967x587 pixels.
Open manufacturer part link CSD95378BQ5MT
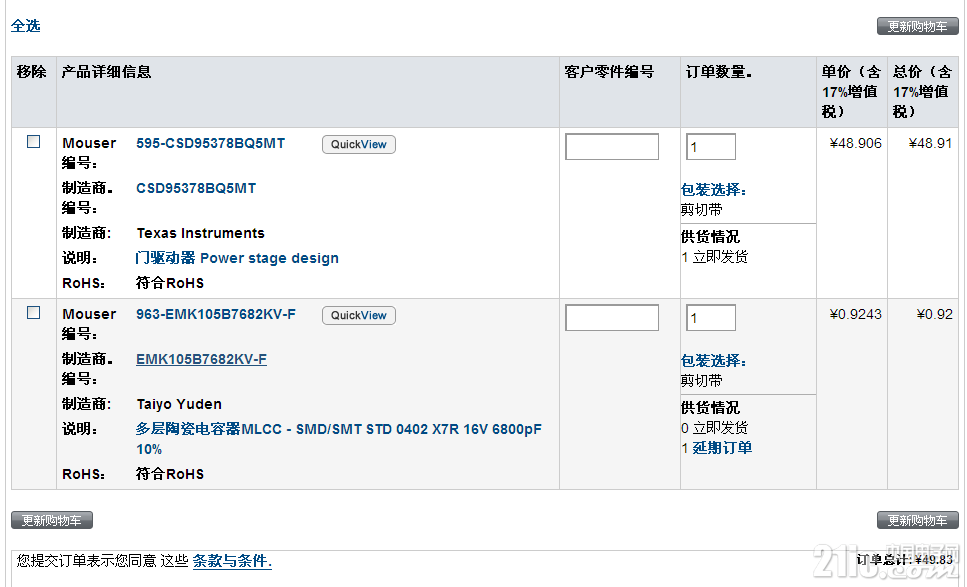(x=195, y=188)
